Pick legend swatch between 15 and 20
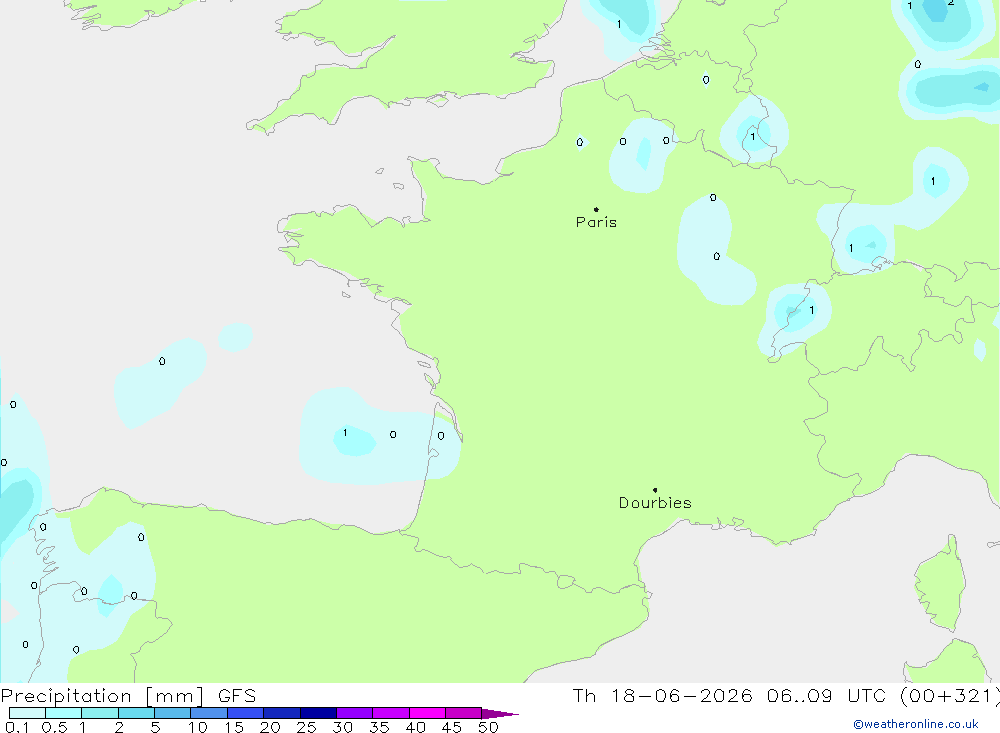The width and height of the screenshot is (1000, 733). click(246, 713)
